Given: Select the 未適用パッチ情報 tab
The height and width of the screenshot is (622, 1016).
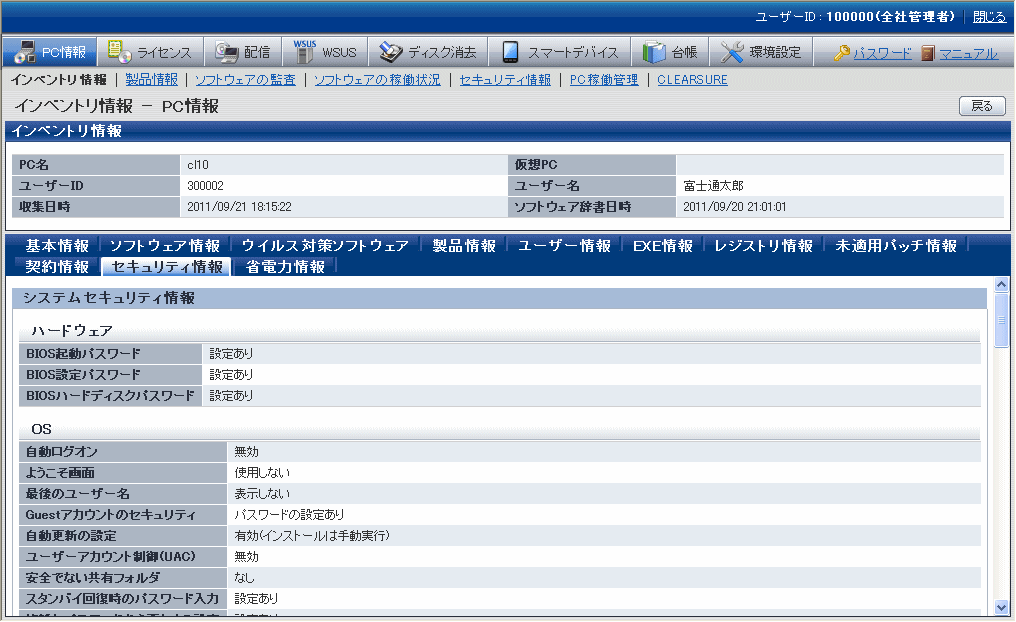Looking at the screenshot, I should tap(896, 246).
